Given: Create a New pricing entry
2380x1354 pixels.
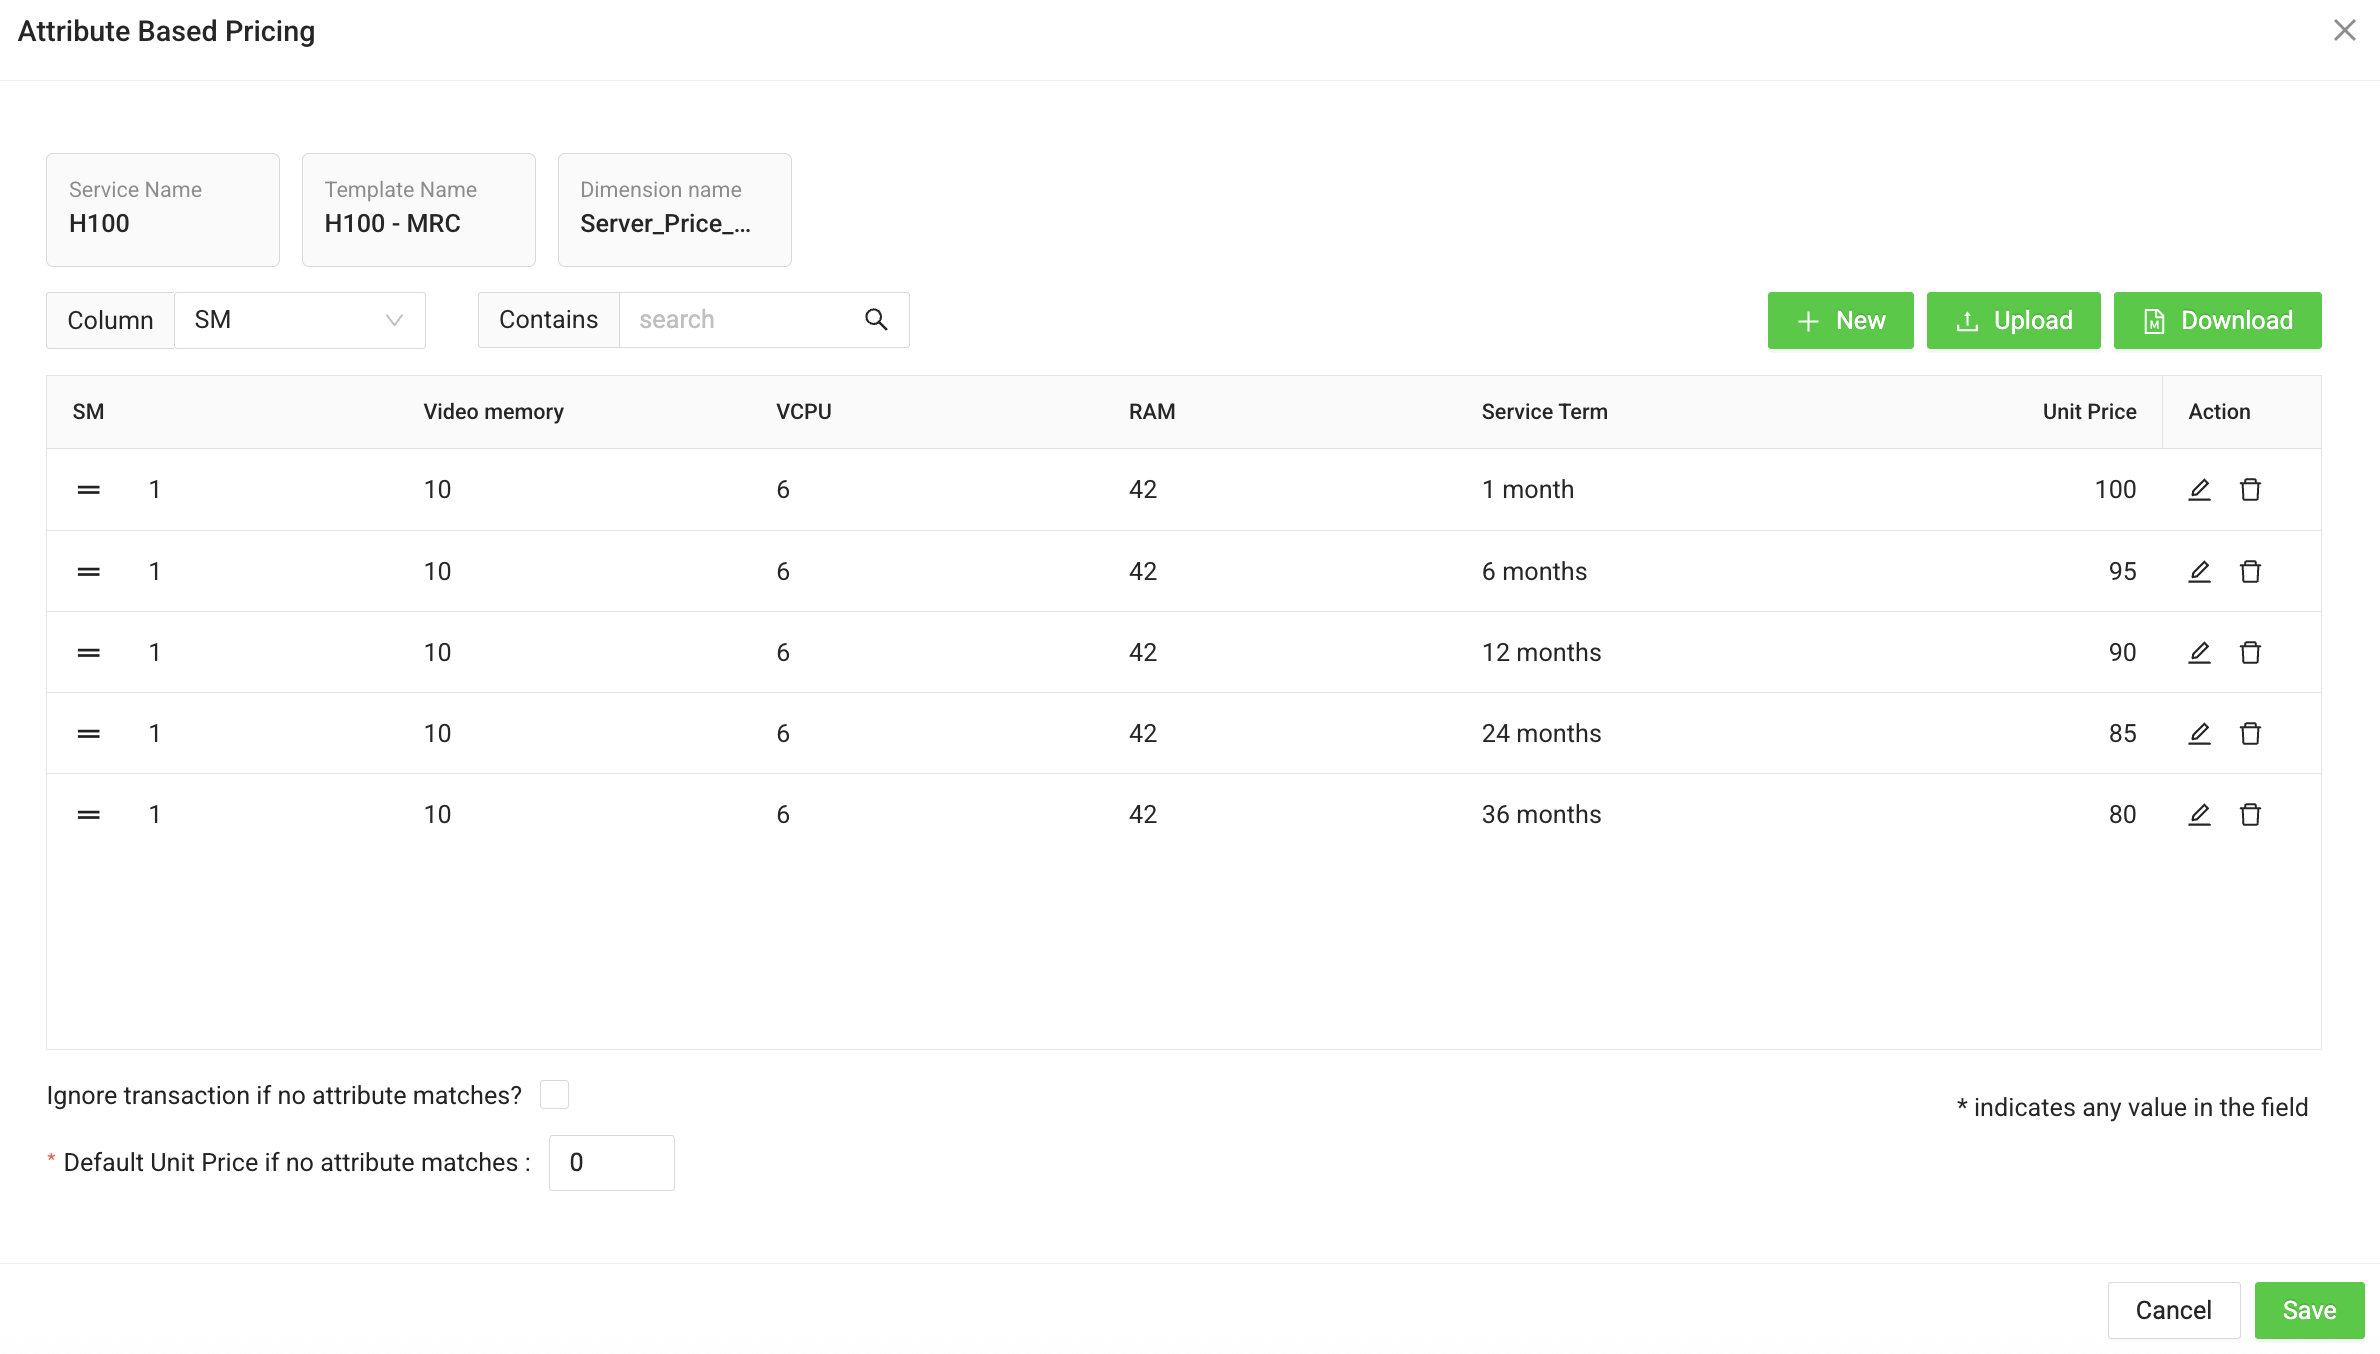Looking at the screenshot, I should (x=1840, y=320).
